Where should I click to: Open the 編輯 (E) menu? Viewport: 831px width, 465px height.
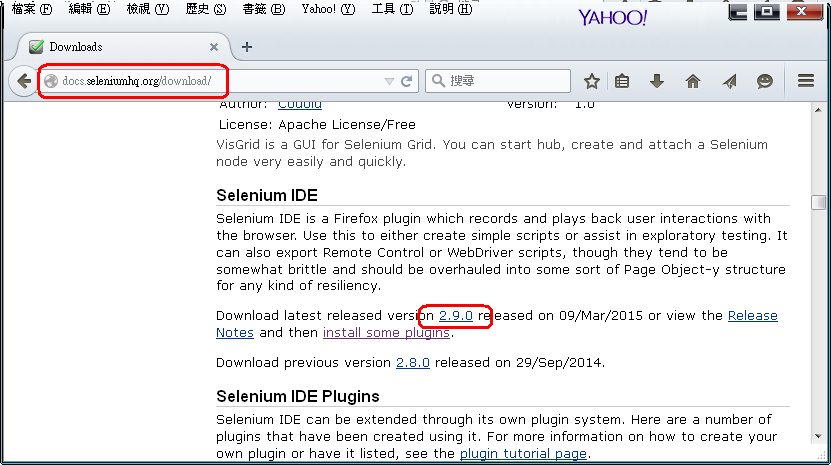coord(90,8)
